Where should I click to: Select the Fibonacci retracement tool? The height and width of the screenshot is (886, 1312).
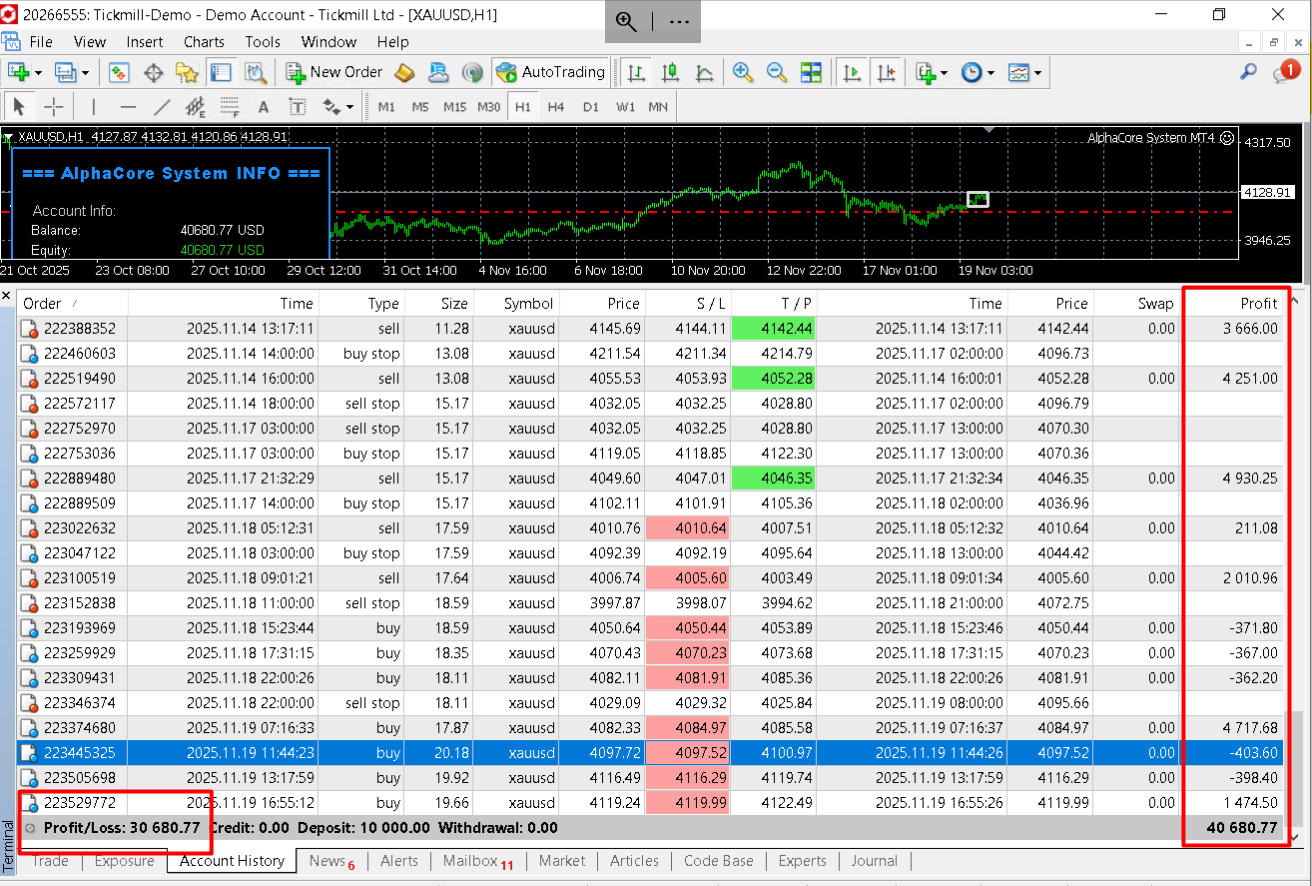point(229,107)
